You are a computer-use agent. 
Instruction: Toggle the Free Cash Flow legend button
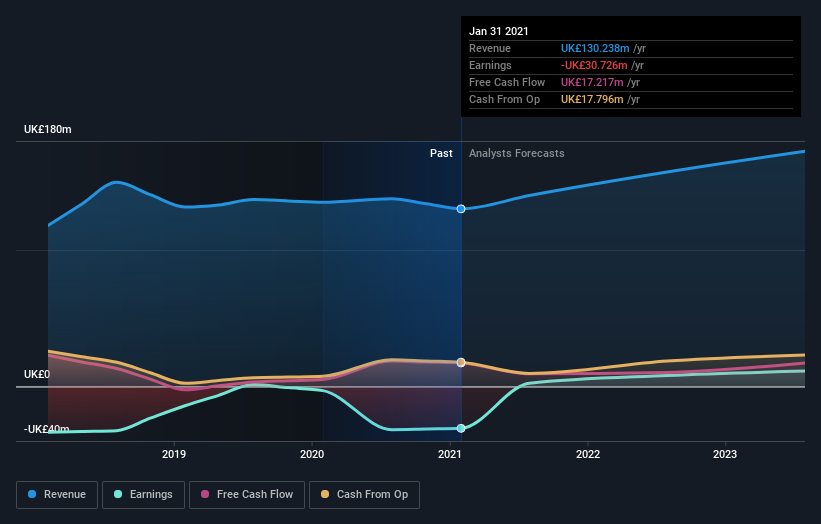(x=247, y=495)
